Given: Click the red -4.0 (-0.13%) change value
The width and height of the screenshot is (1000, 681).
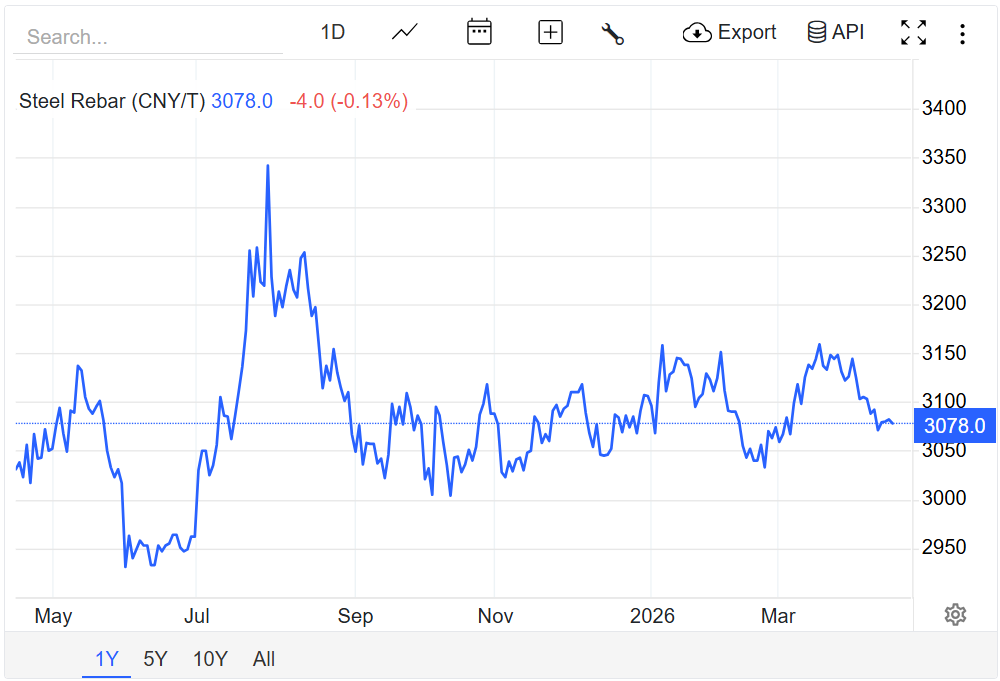Looking at the screenshot, I should pos(348,101).
